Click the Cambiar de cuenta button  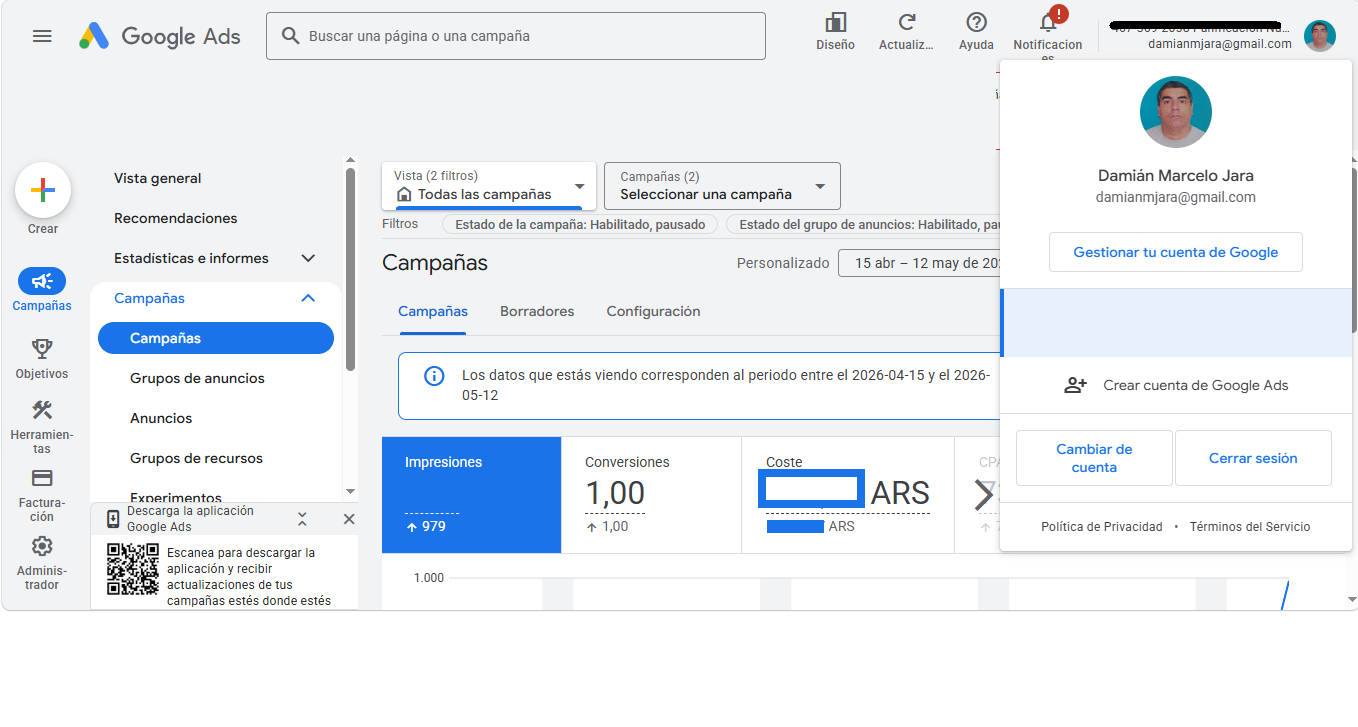[1094, 458]
